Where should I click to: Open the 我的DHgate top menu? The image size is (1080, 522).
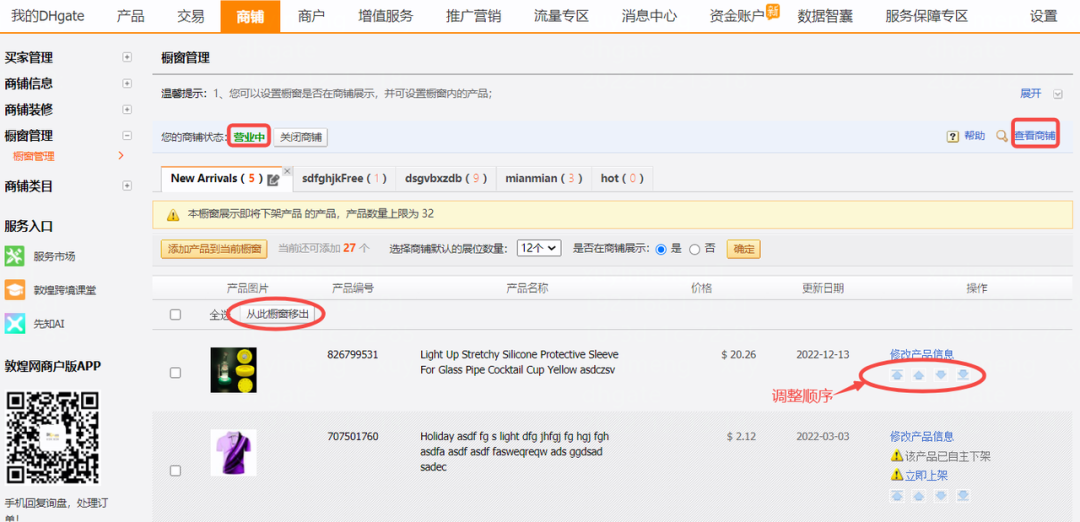pos(48,17)
